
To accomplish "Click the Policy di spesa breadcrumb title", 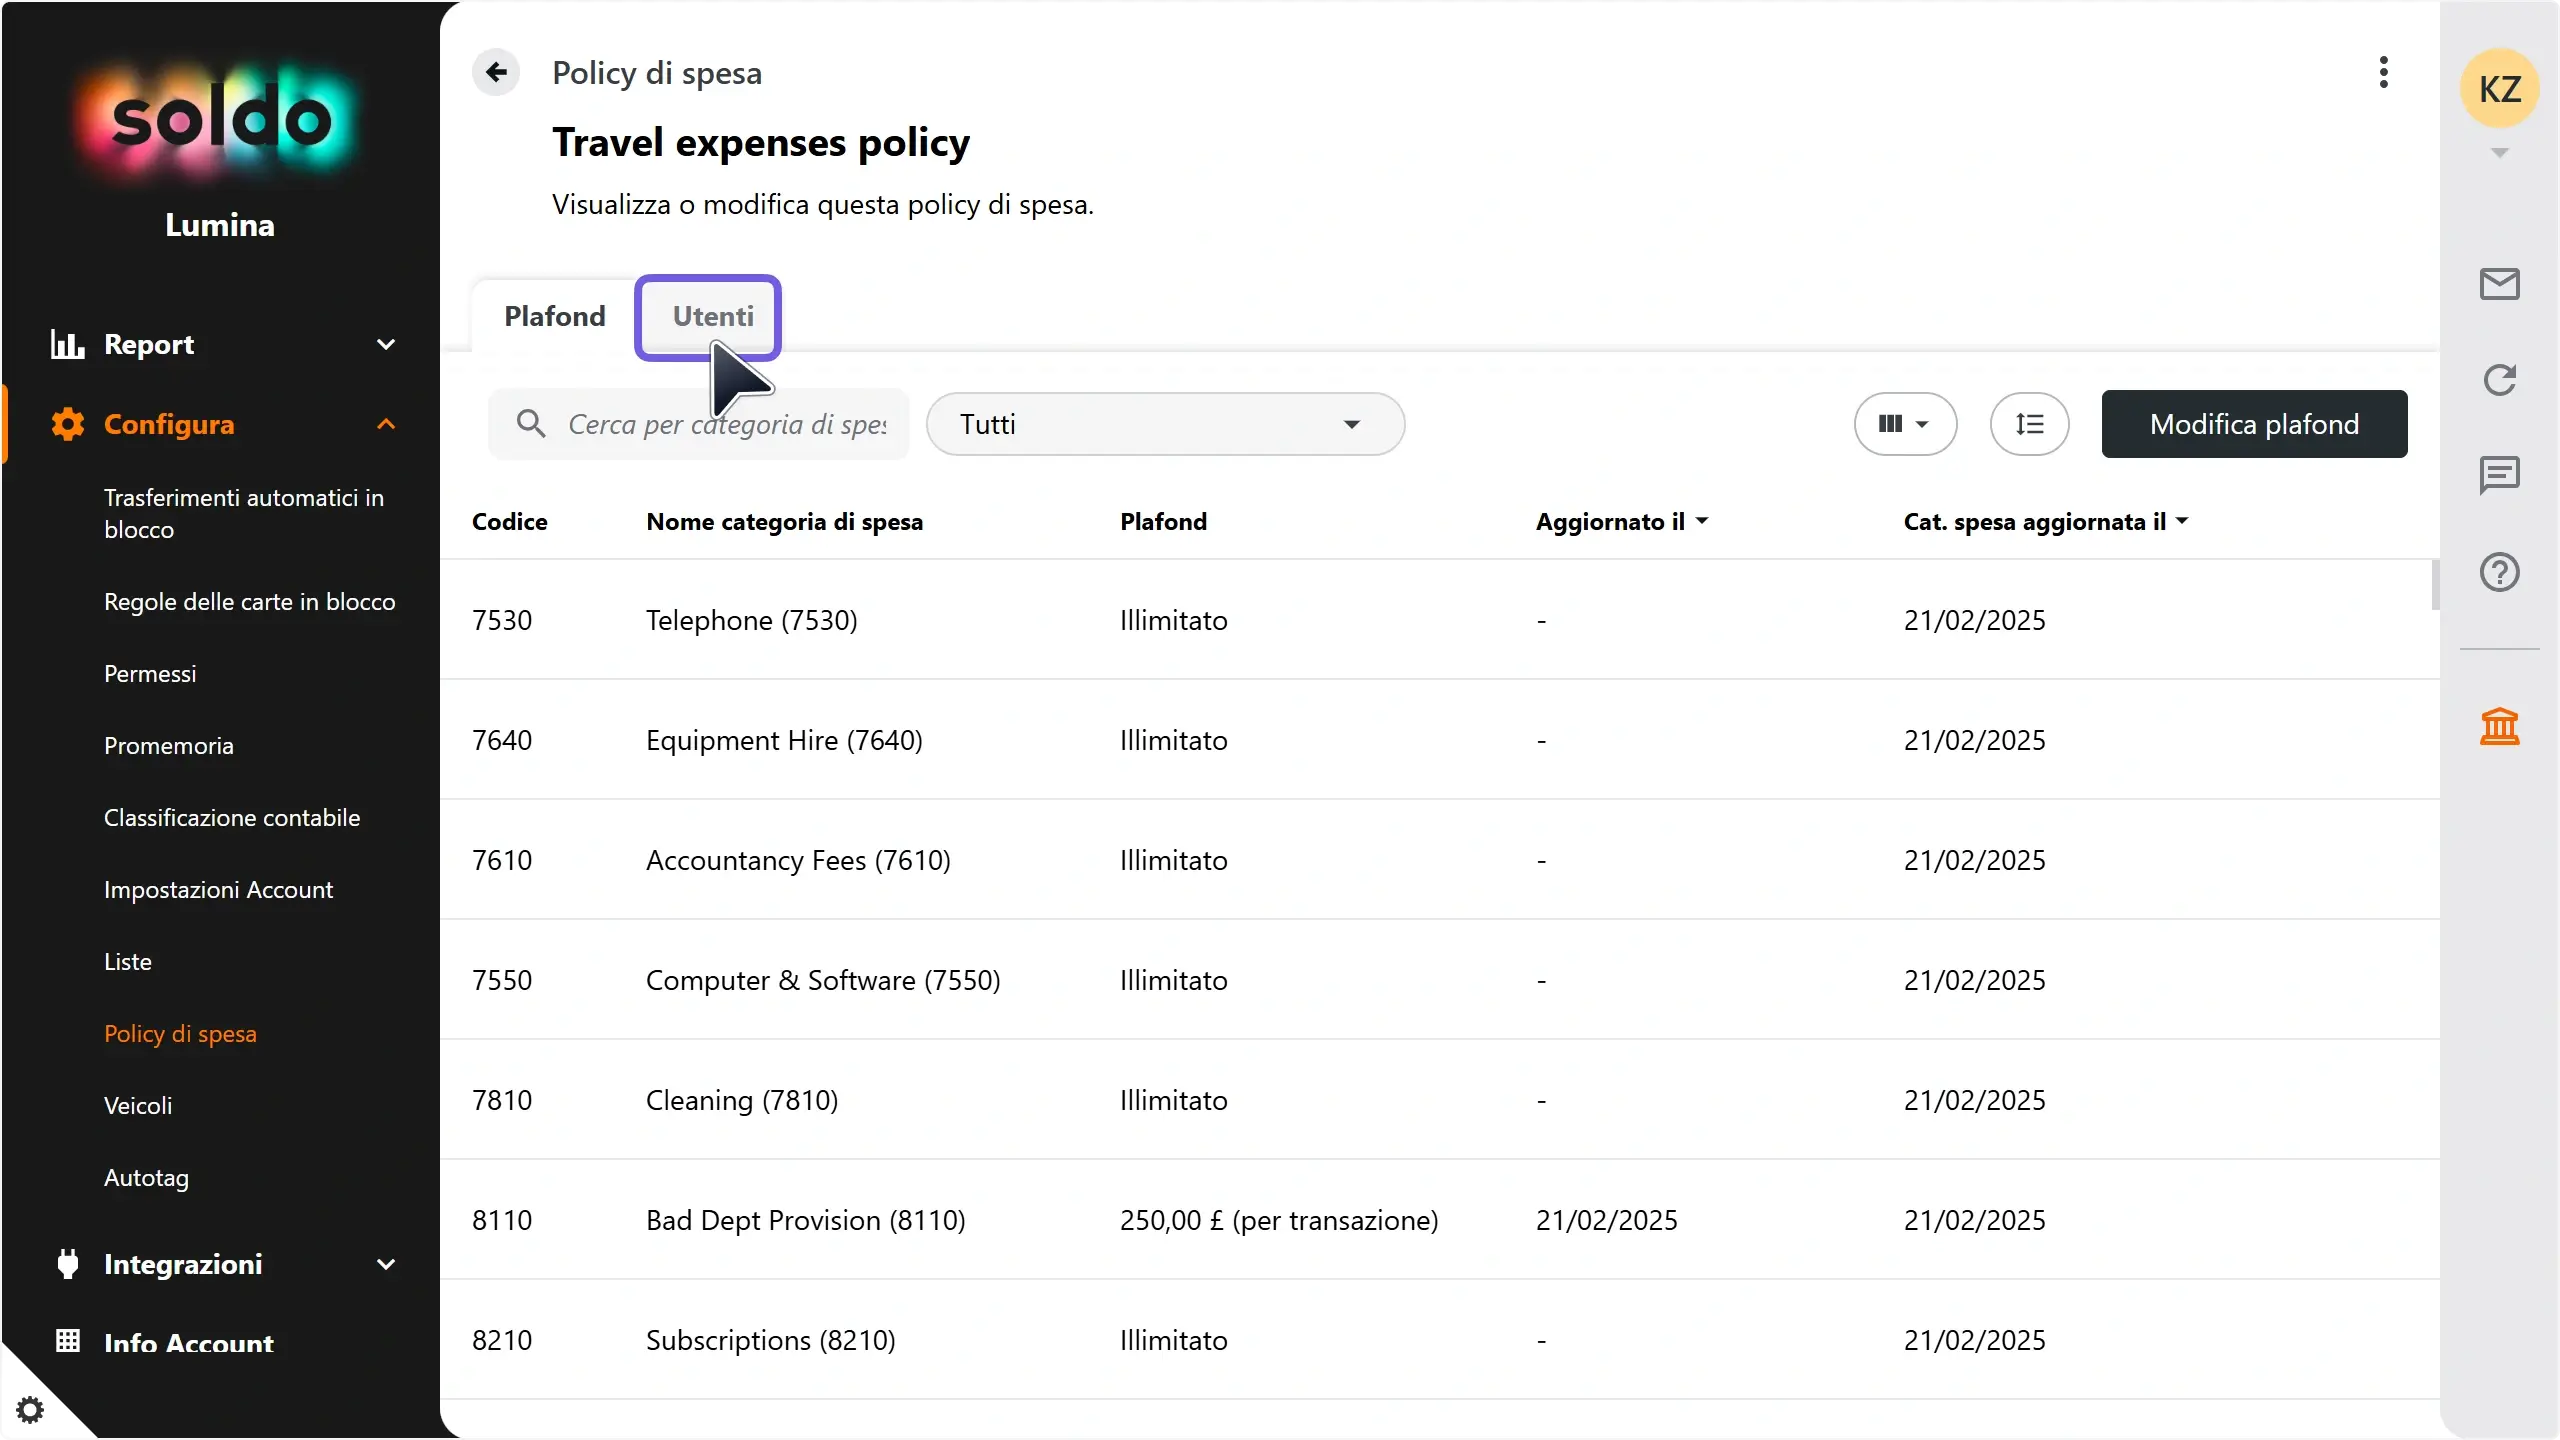I will (x=657, y=72).
